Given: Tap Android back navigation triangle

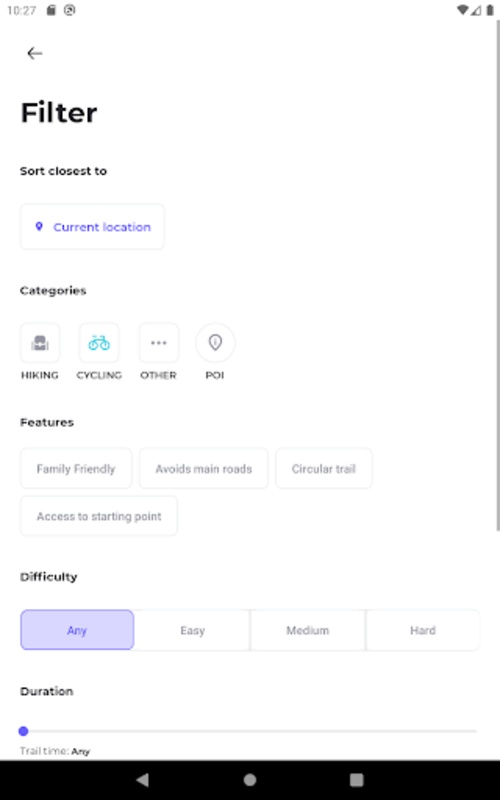Looking at the screenshot, I should point(142,780).
